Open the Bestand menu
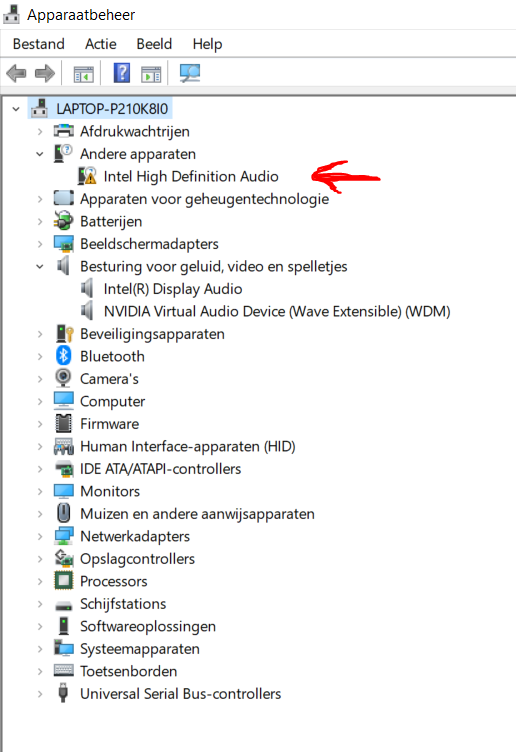The image size is (516, 752). [x=39, y=44]
